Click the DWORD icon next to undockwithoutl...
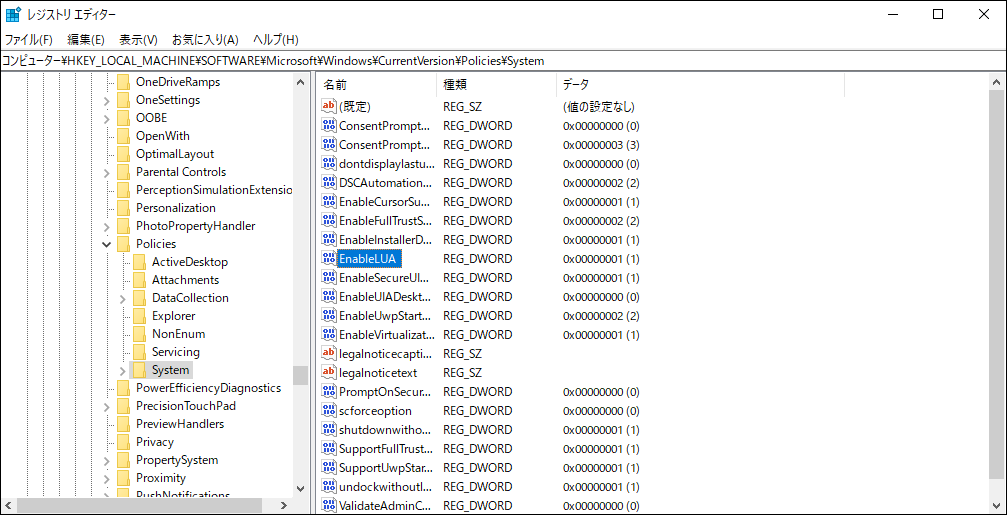 (x=329, y=486)
